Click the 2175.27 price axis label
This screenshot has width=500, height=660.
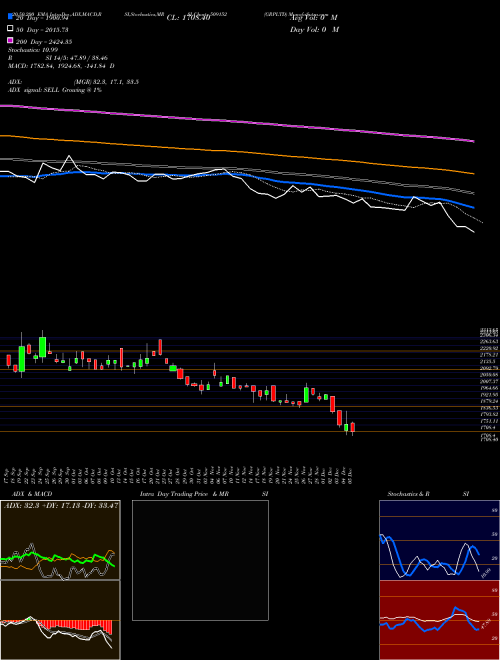tap(489, 355)
